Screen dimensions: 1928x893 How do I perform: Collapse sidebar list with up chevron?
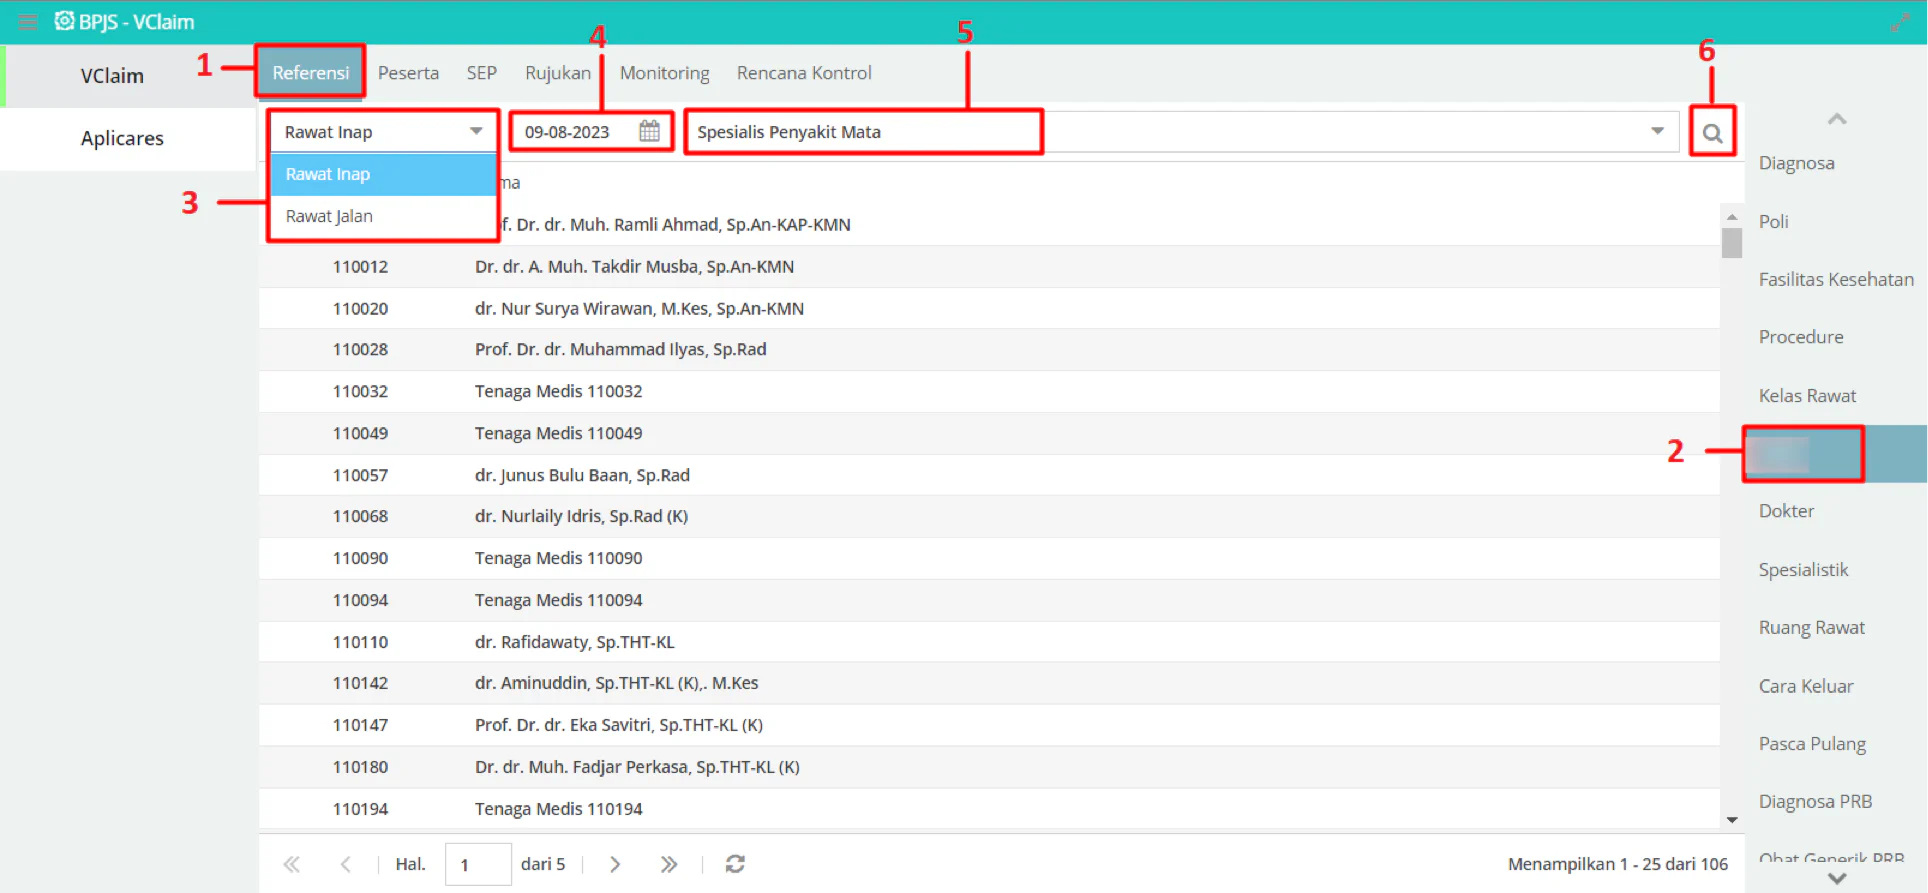1837,119
